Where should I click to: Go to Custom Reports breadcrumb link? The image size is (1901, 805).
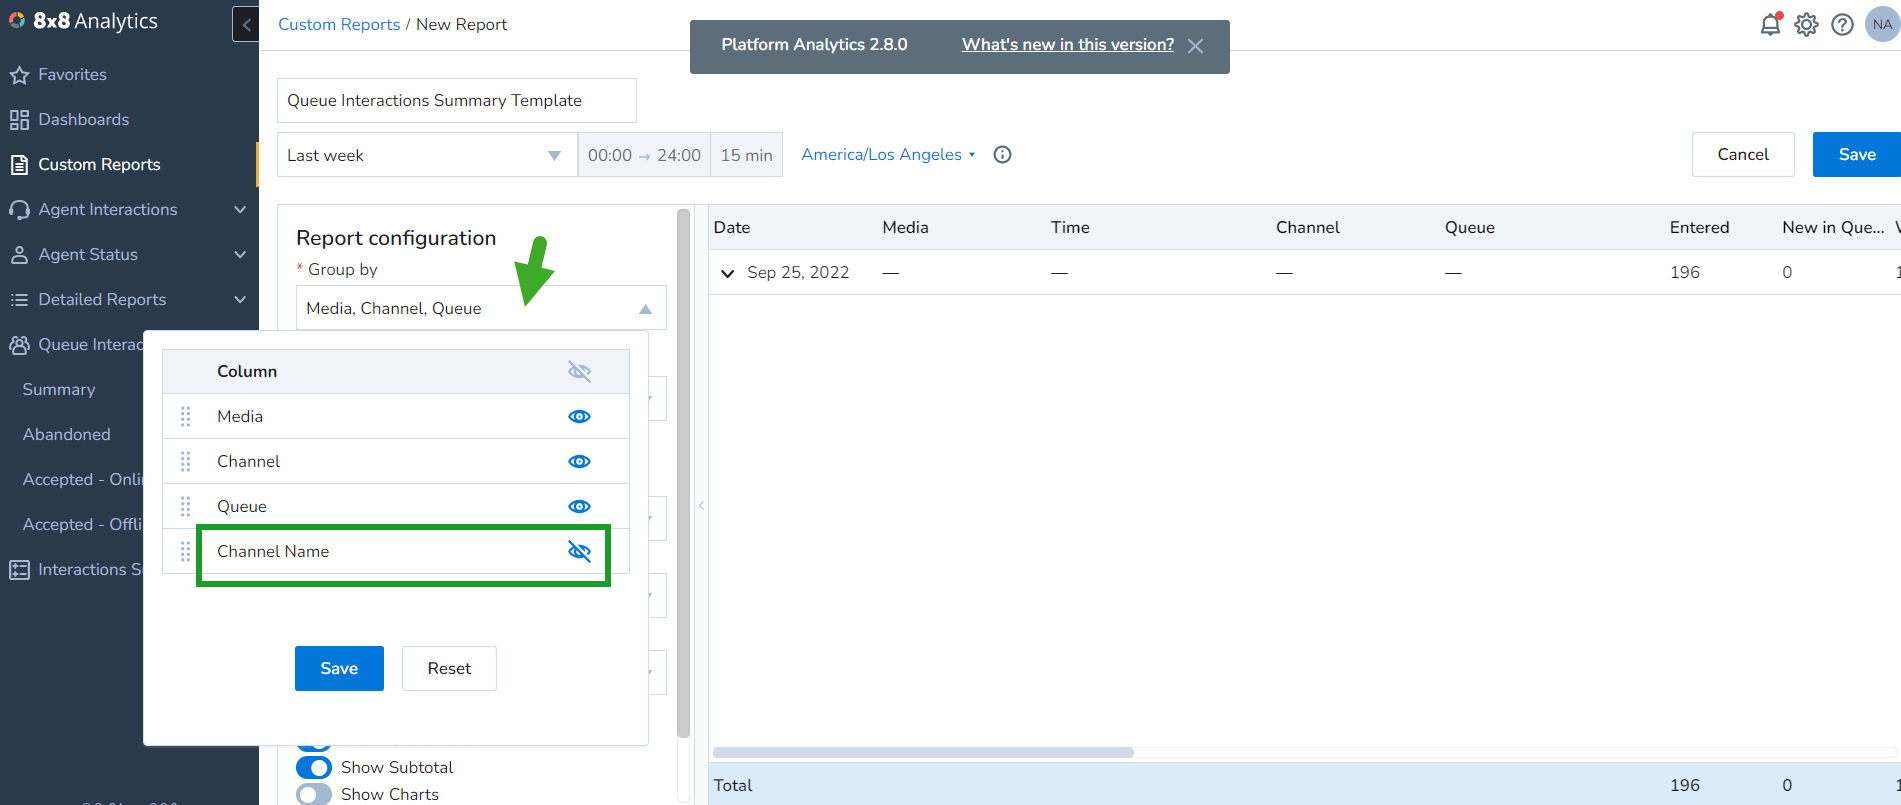point(339,24)
